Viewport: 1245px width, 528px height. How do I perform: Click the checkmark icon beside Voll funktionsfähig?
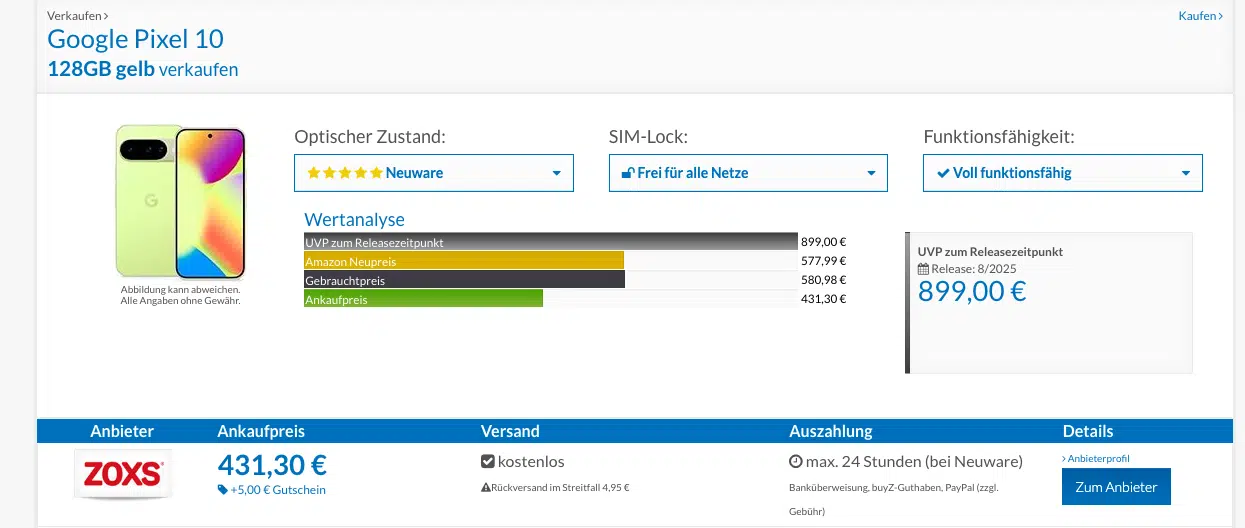pos(942,173)
